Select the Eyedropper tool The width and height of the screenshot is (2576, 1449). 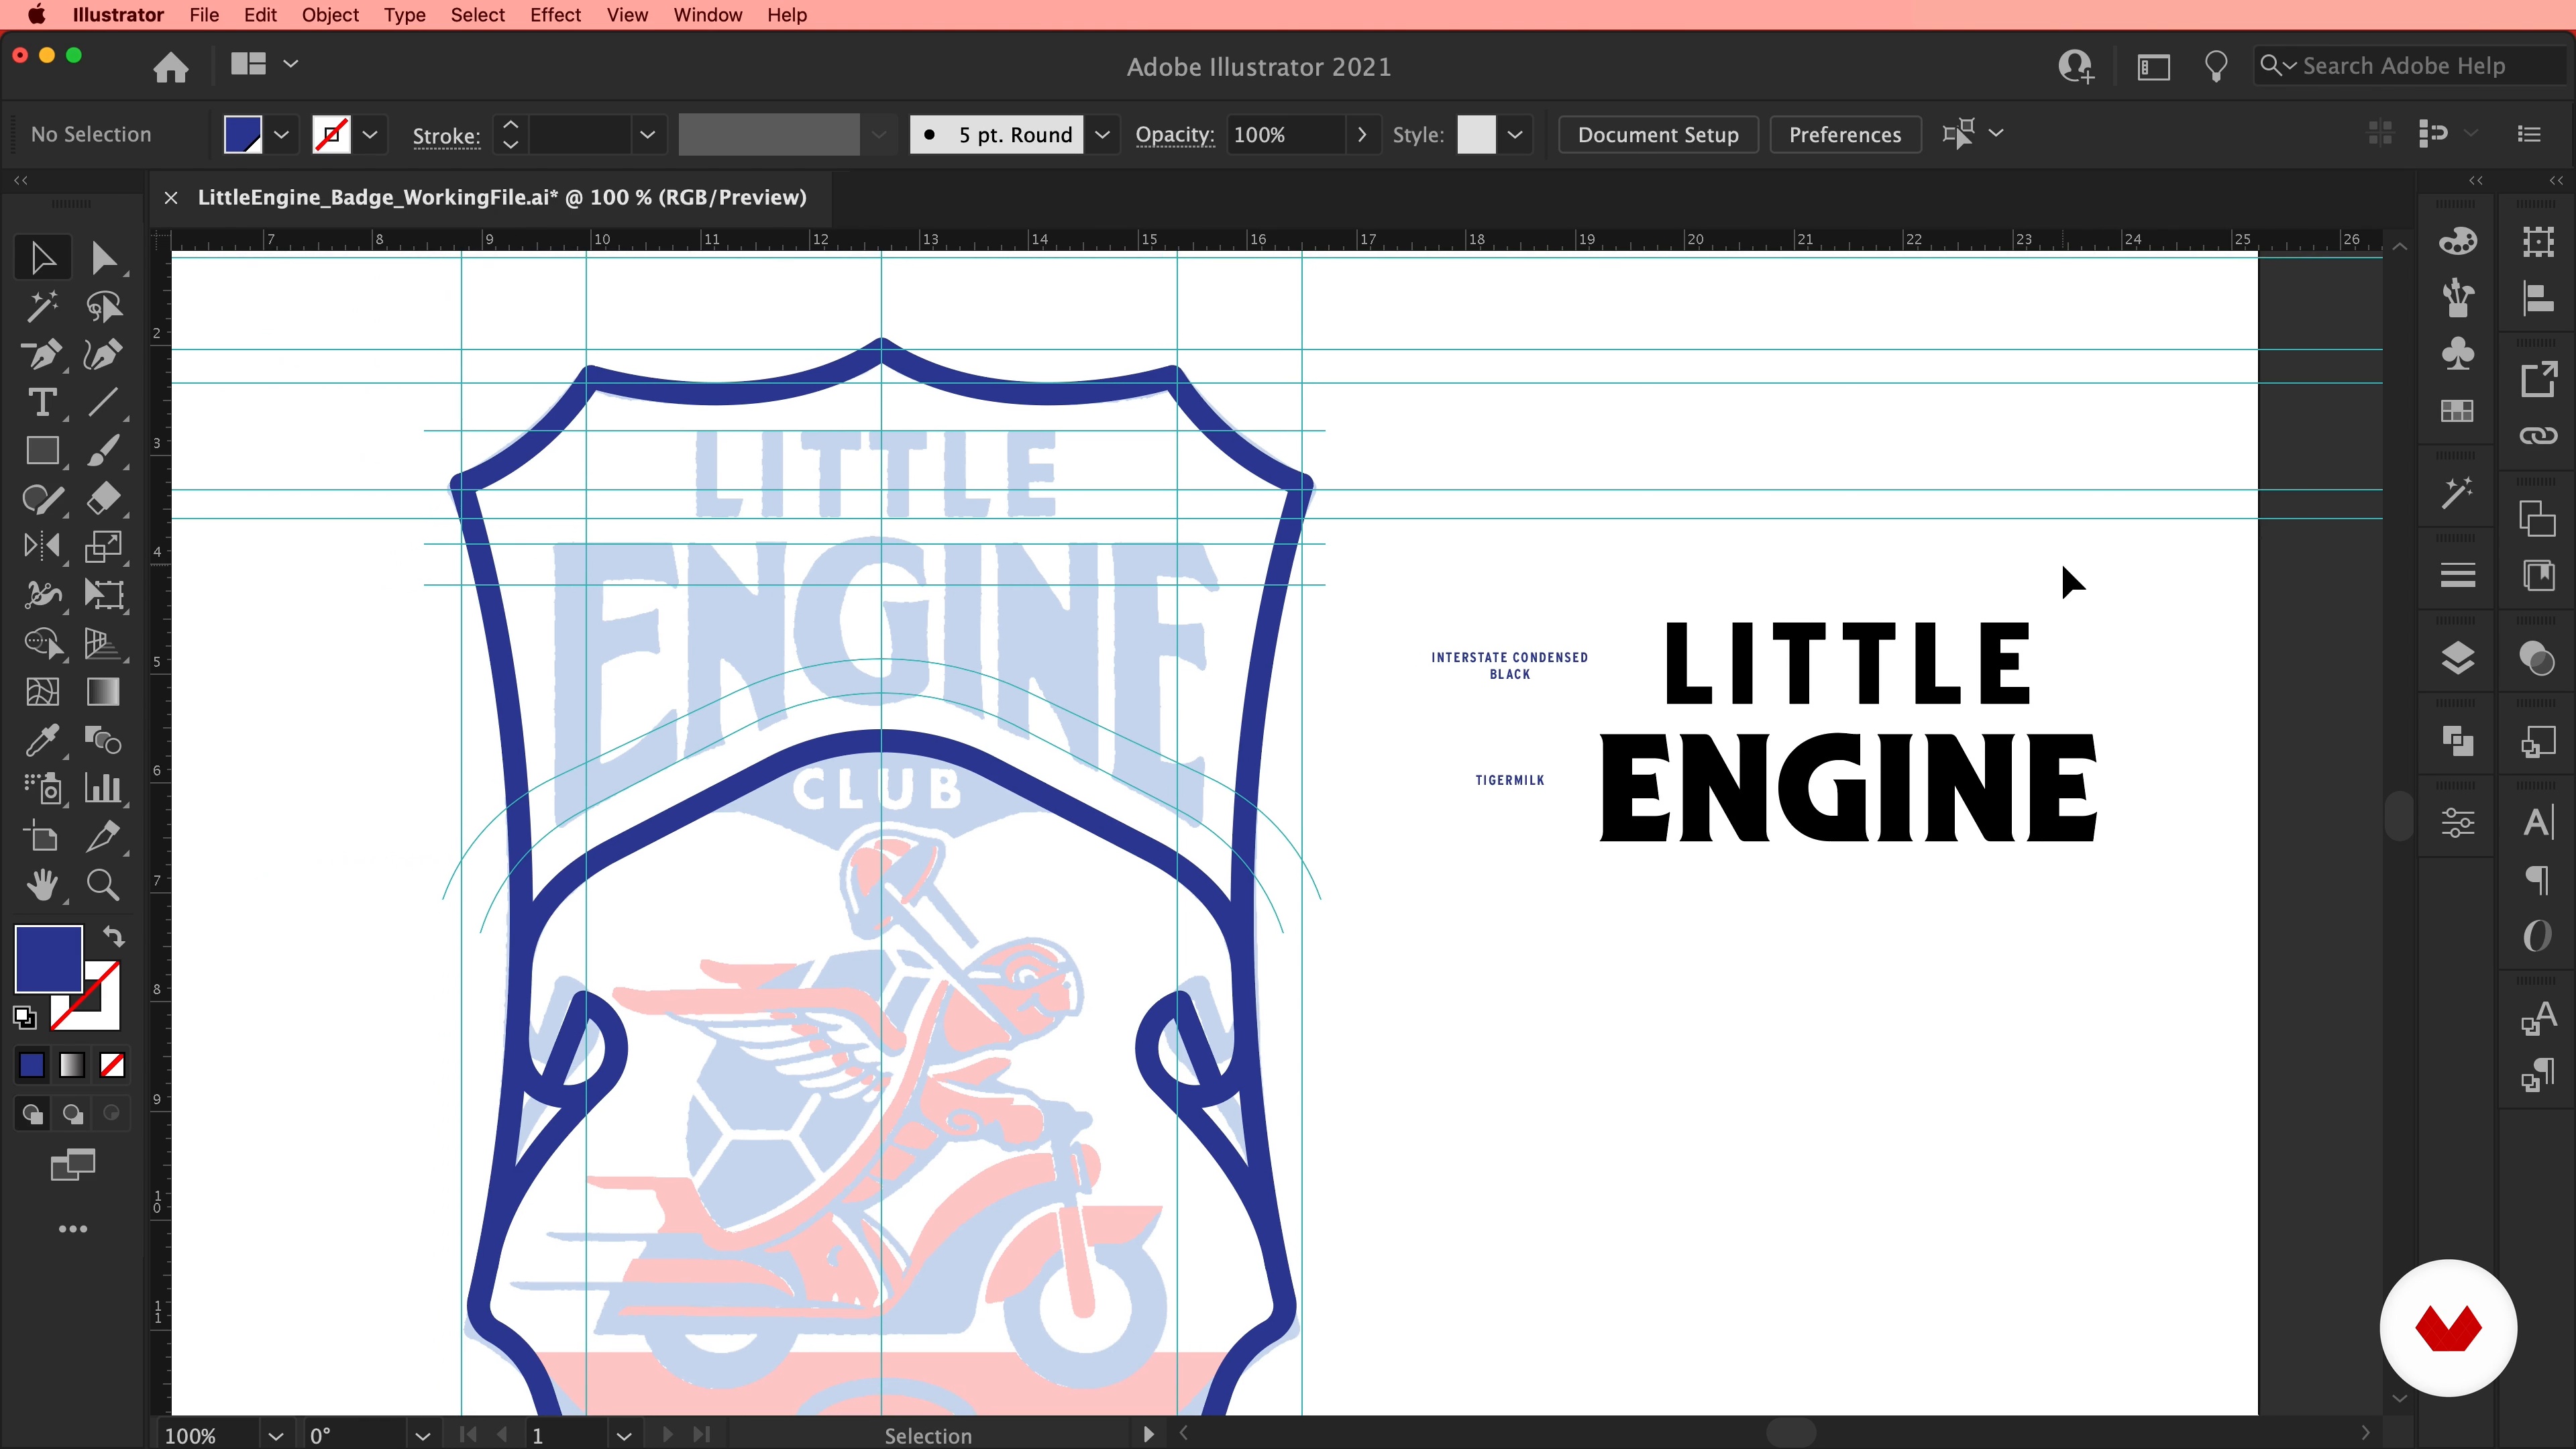pyautogui.click(x=42, y=741)
